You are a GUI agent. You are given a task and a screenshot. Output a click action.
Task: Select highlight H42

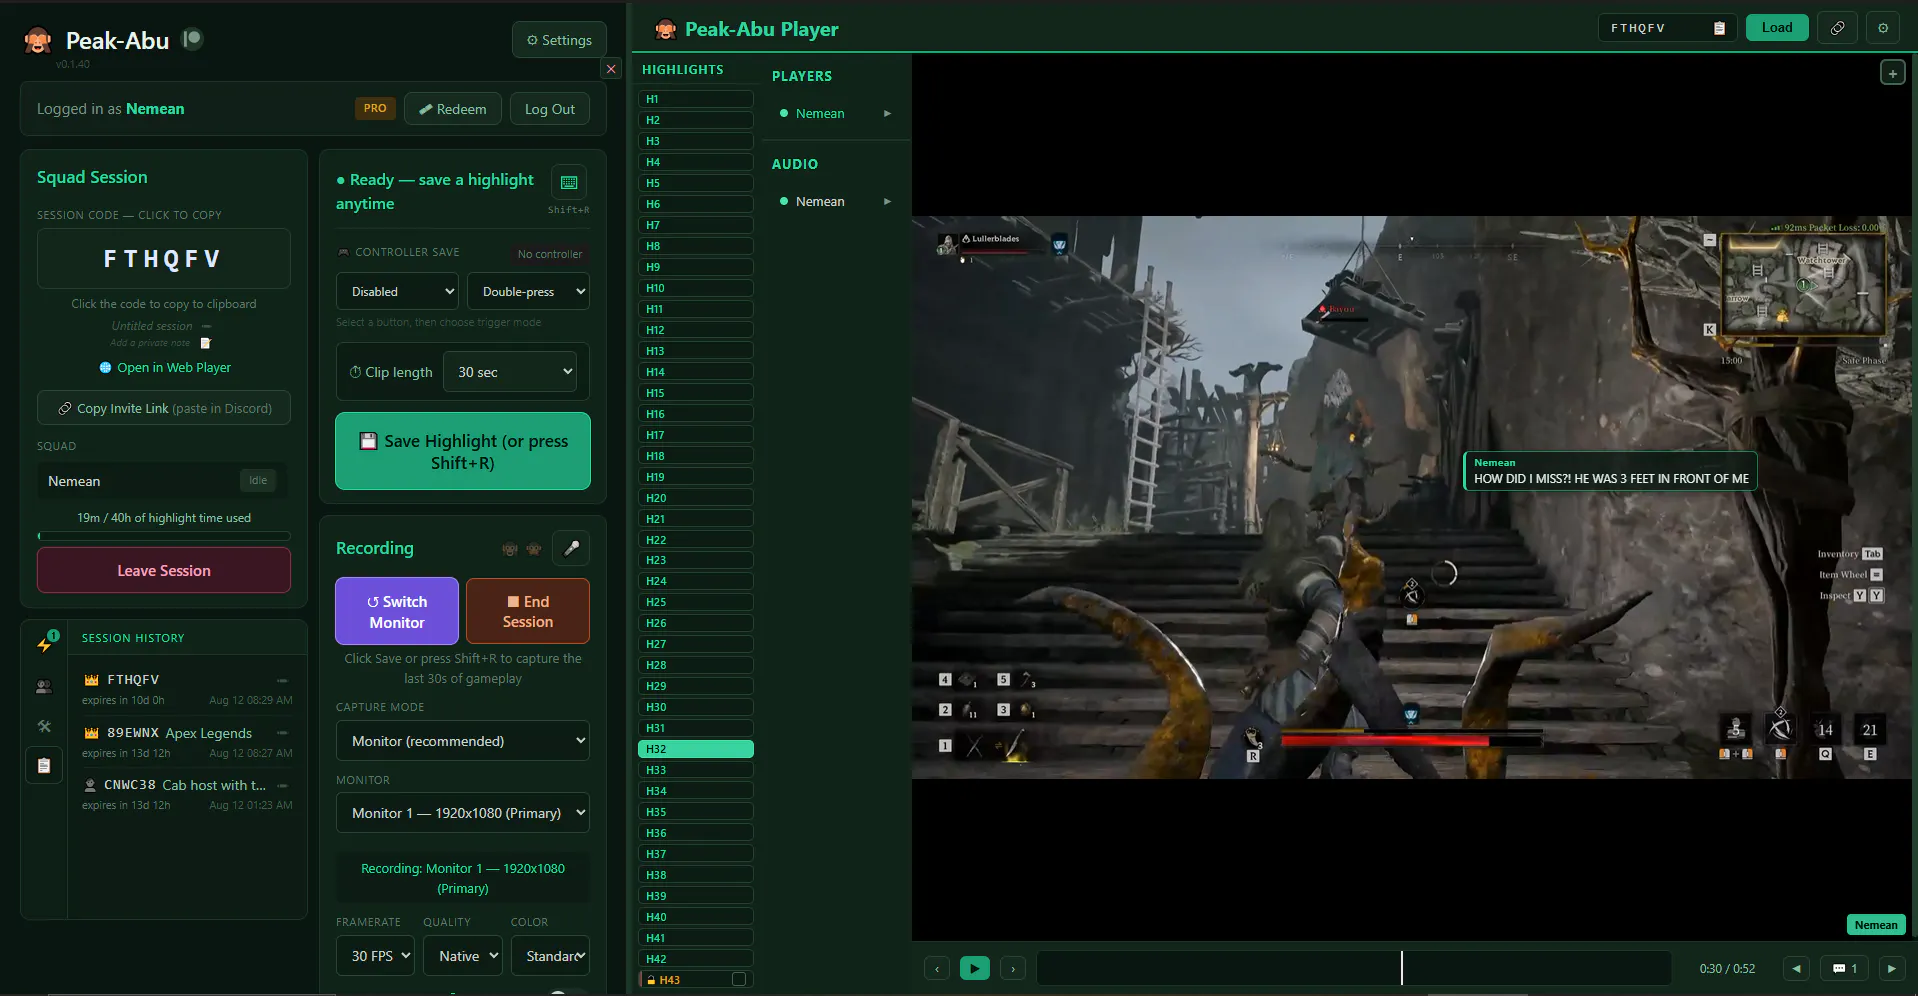(696, 959)
